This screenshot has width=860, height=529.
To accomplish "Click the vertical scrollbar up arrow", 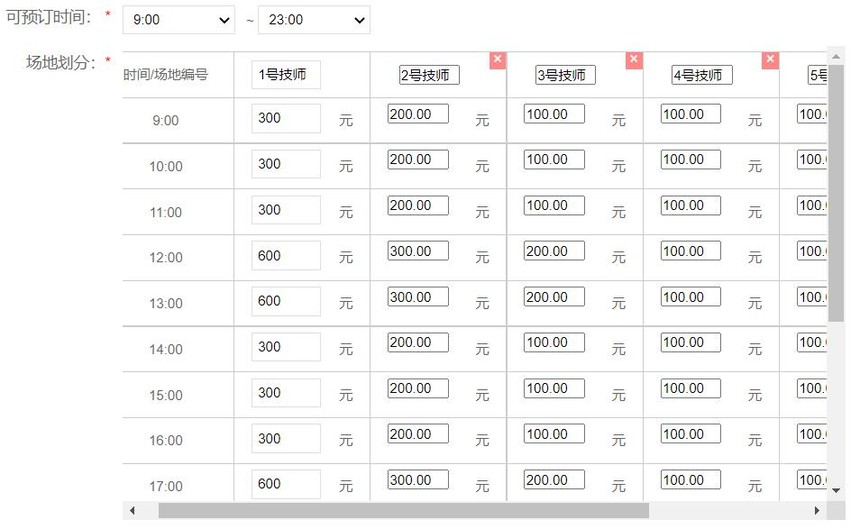I will 837,55.
